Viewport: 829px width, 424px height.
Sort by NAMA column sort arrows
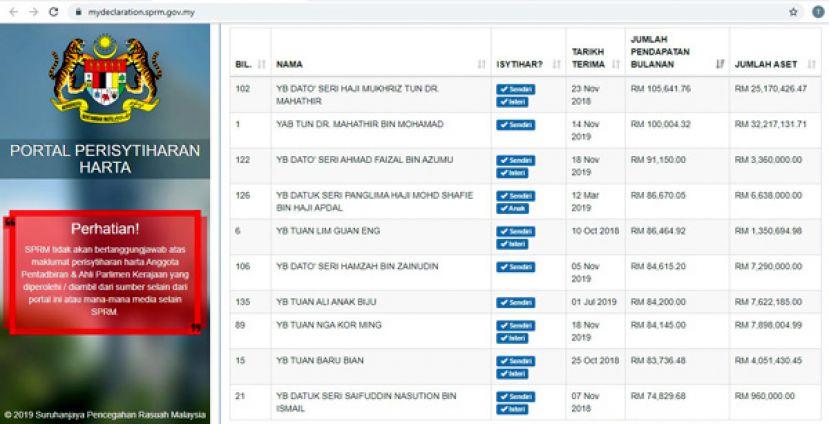coord(482,64)
